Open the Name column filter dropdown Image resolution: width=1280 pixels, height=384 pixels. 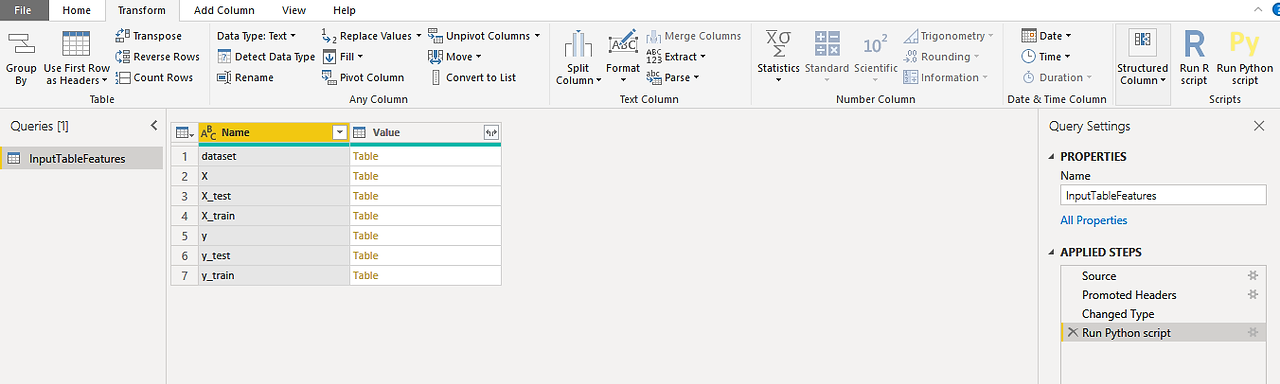[339, 133]
